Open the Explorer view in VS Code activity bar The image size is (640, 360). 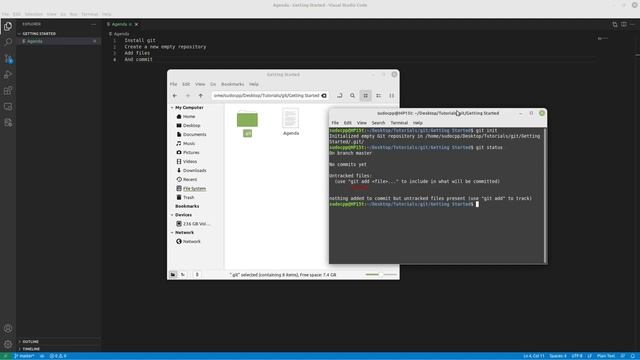tap(8, 27)
